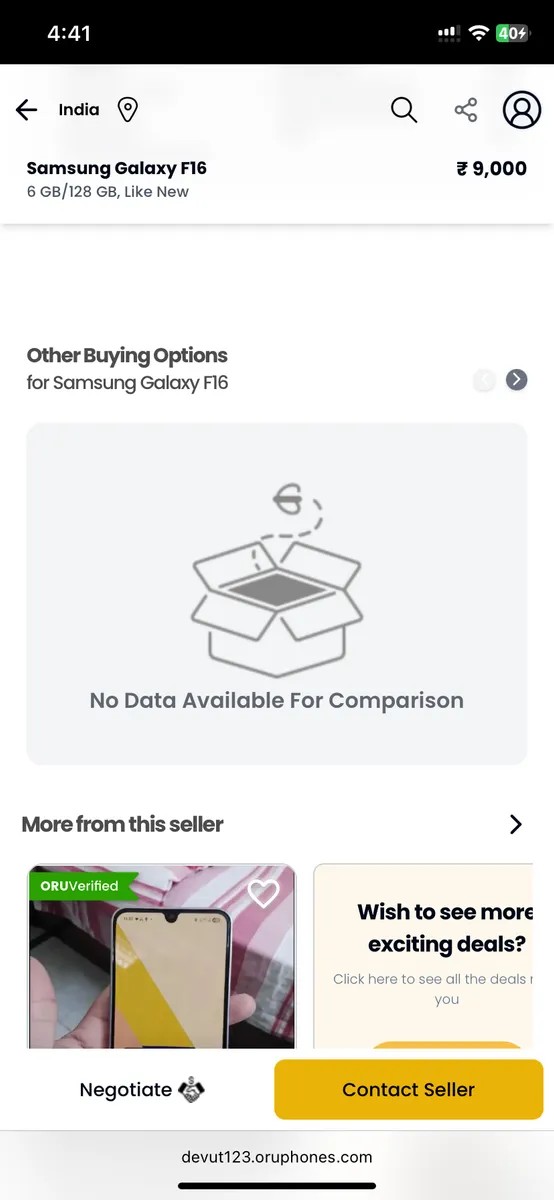
Task: Open the location pin selector
Action: coord(127,110)
